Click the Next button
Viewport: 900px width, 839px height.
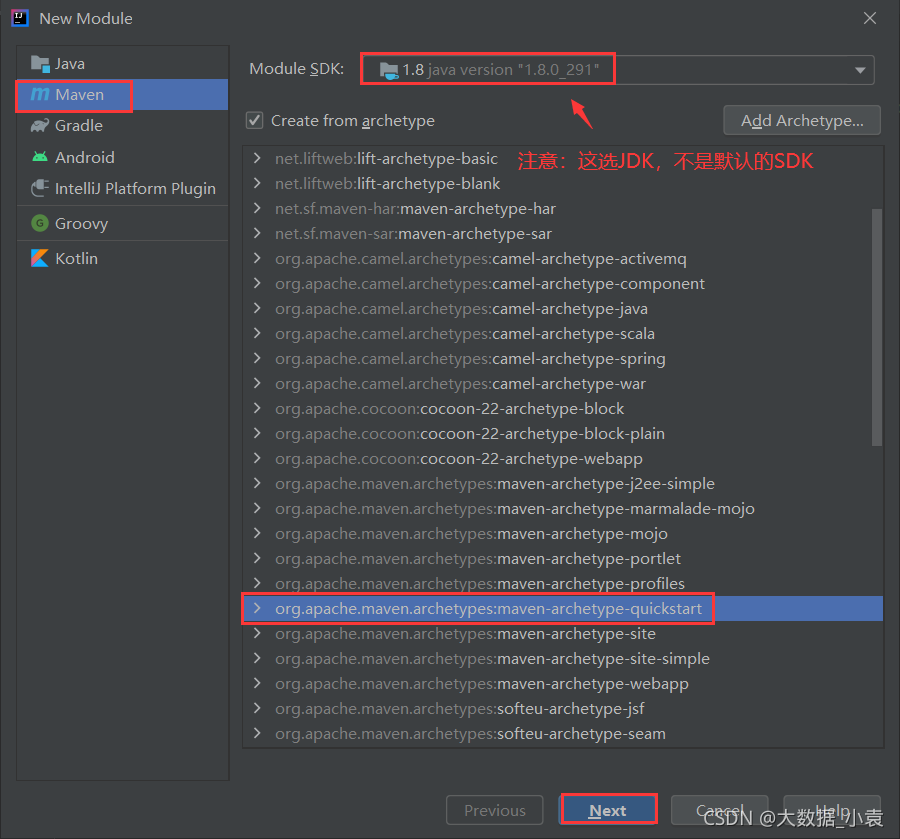point(608,810)
